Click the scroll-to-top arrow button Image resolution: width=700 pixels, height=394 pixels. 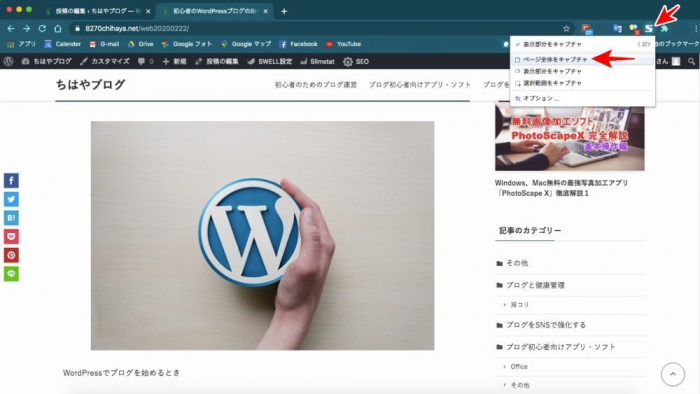click(673, 374)
